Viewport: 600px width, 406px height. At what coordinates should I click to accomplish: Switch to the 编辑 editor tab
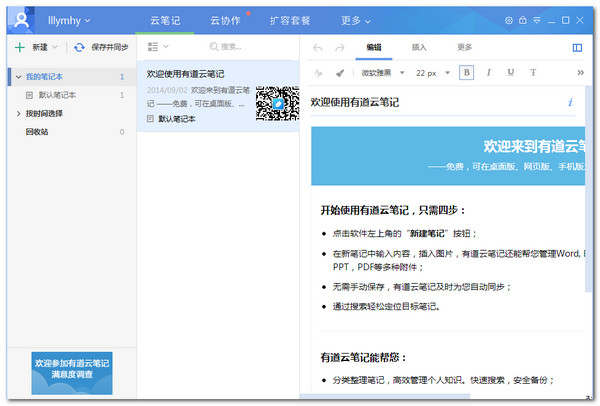(374, 47)
